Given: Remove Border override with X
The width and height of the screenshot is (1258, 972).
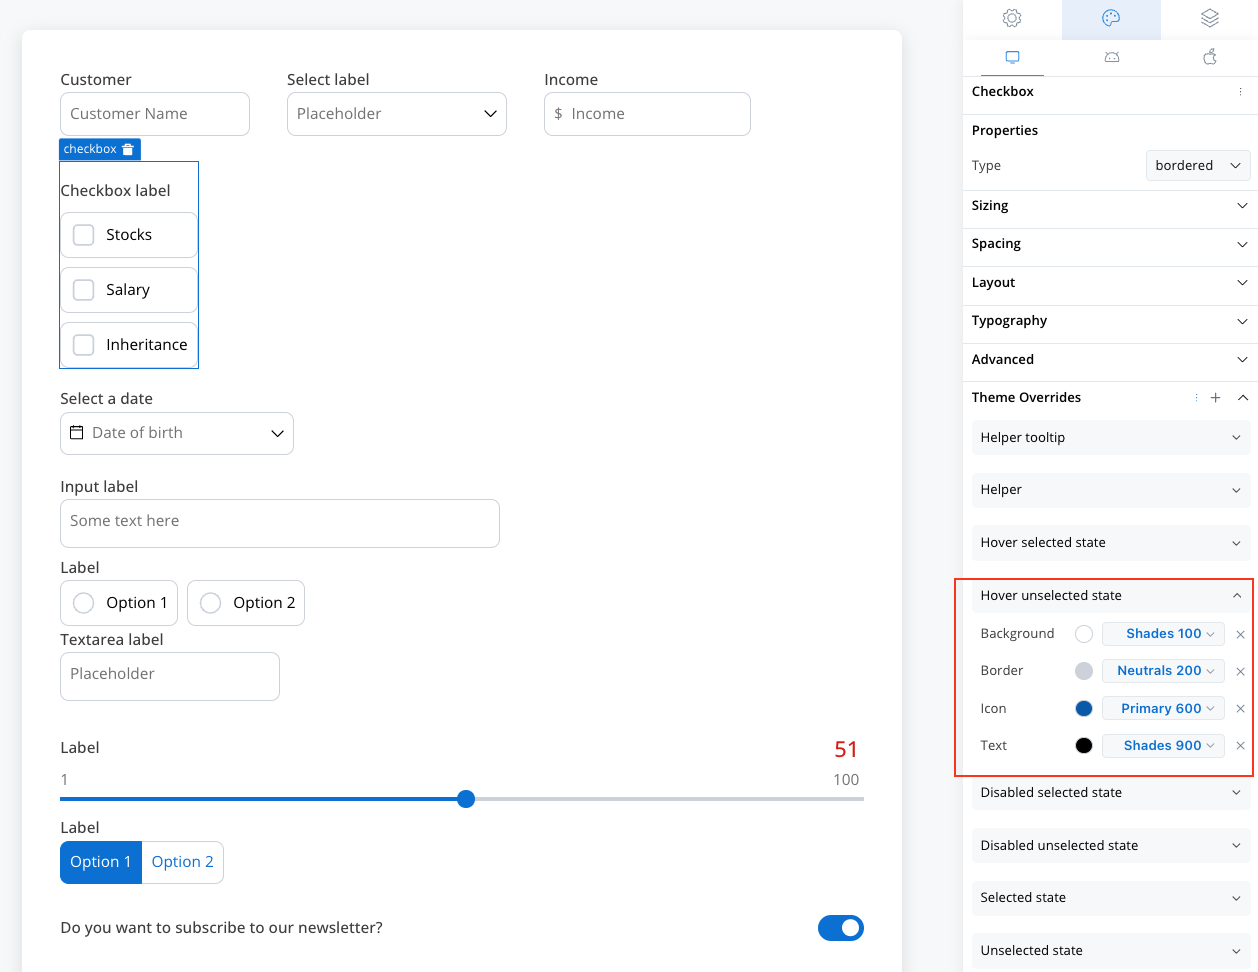Looking at the screenshot, I should [1240, 671].
